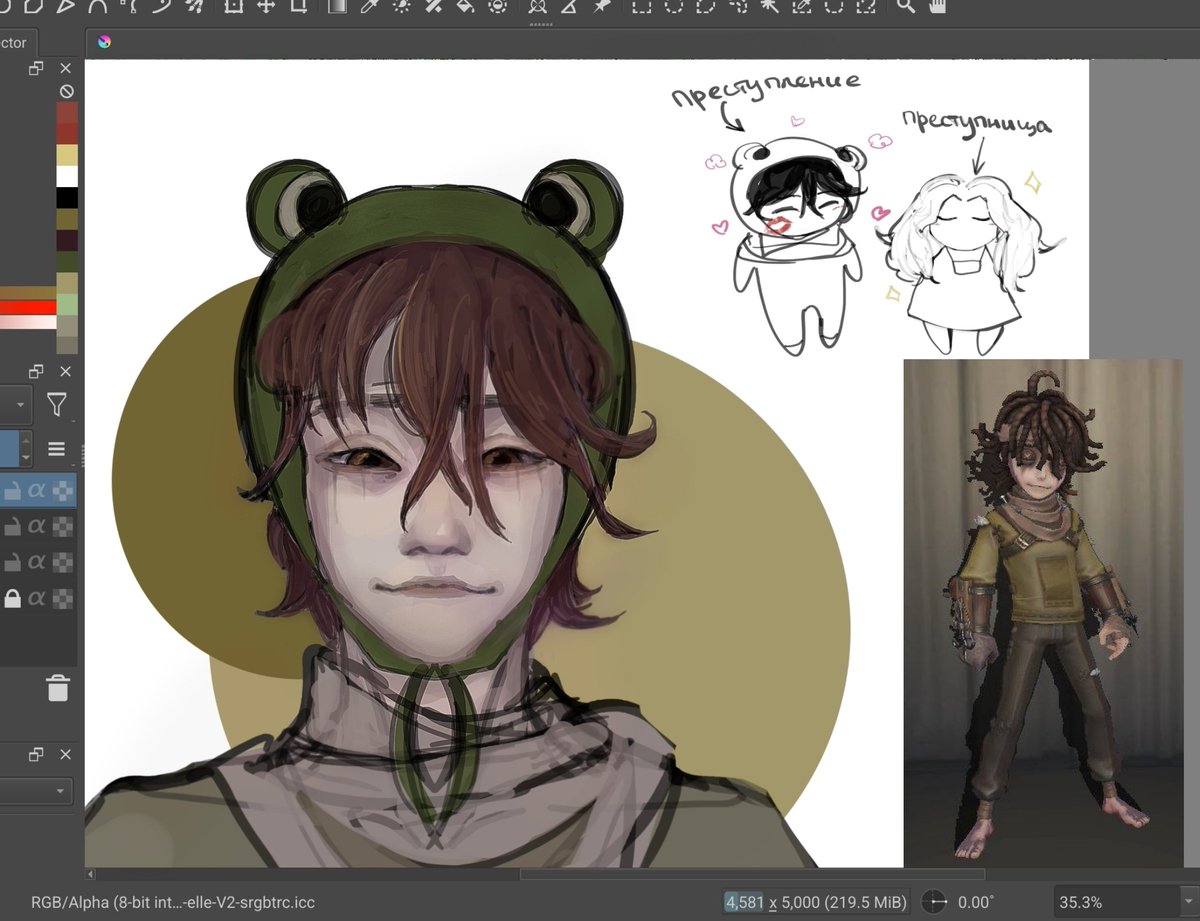Select the Zoom magnifier tool
Viewport: 1200px width, 921px height.
click(x=905, y=6)
